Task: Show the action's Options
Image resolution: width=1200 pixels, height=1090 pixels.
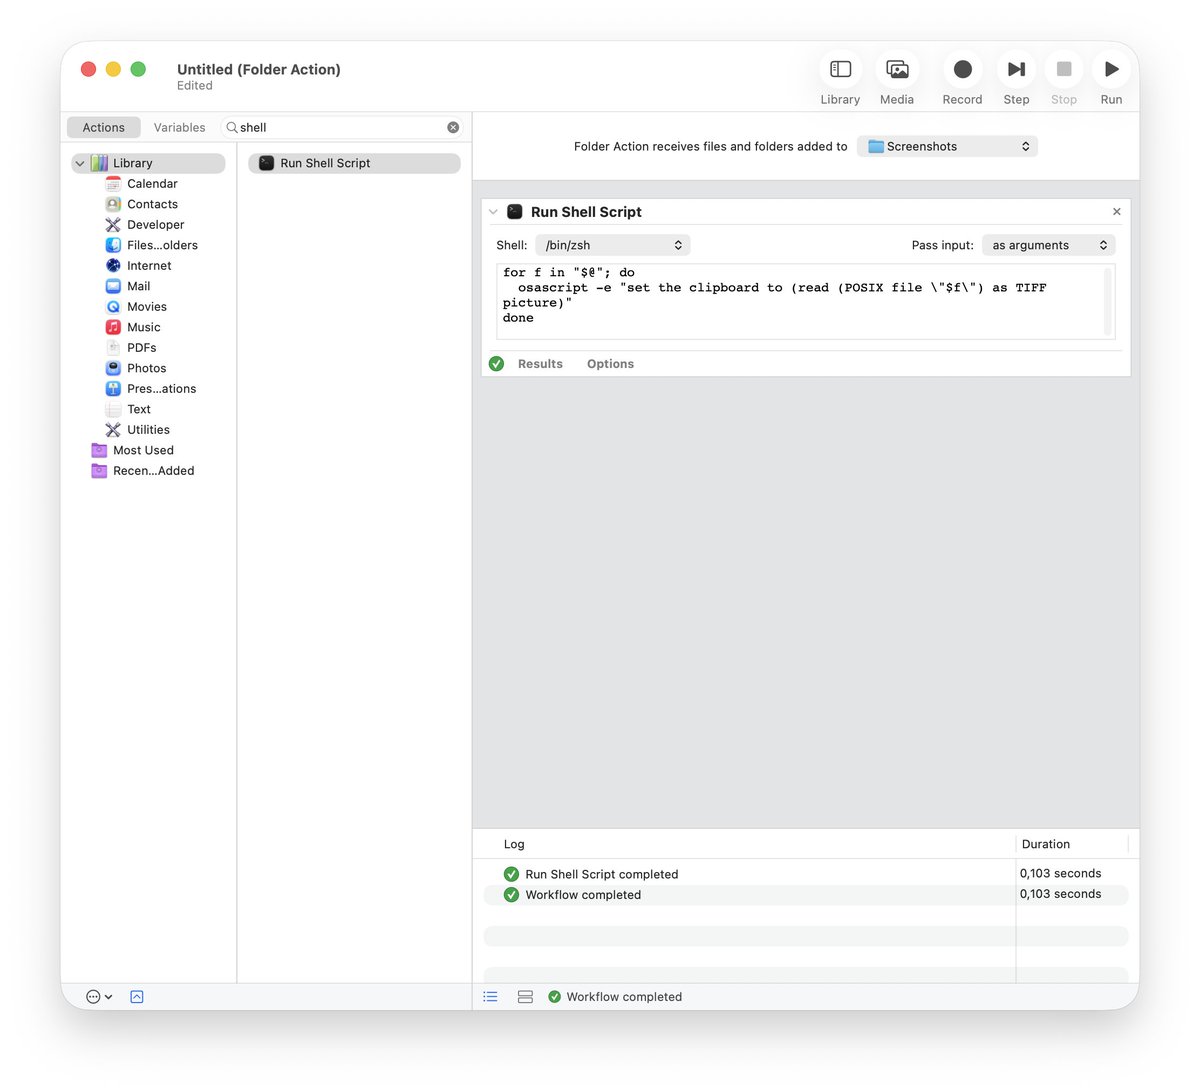Action: [610, 364]
